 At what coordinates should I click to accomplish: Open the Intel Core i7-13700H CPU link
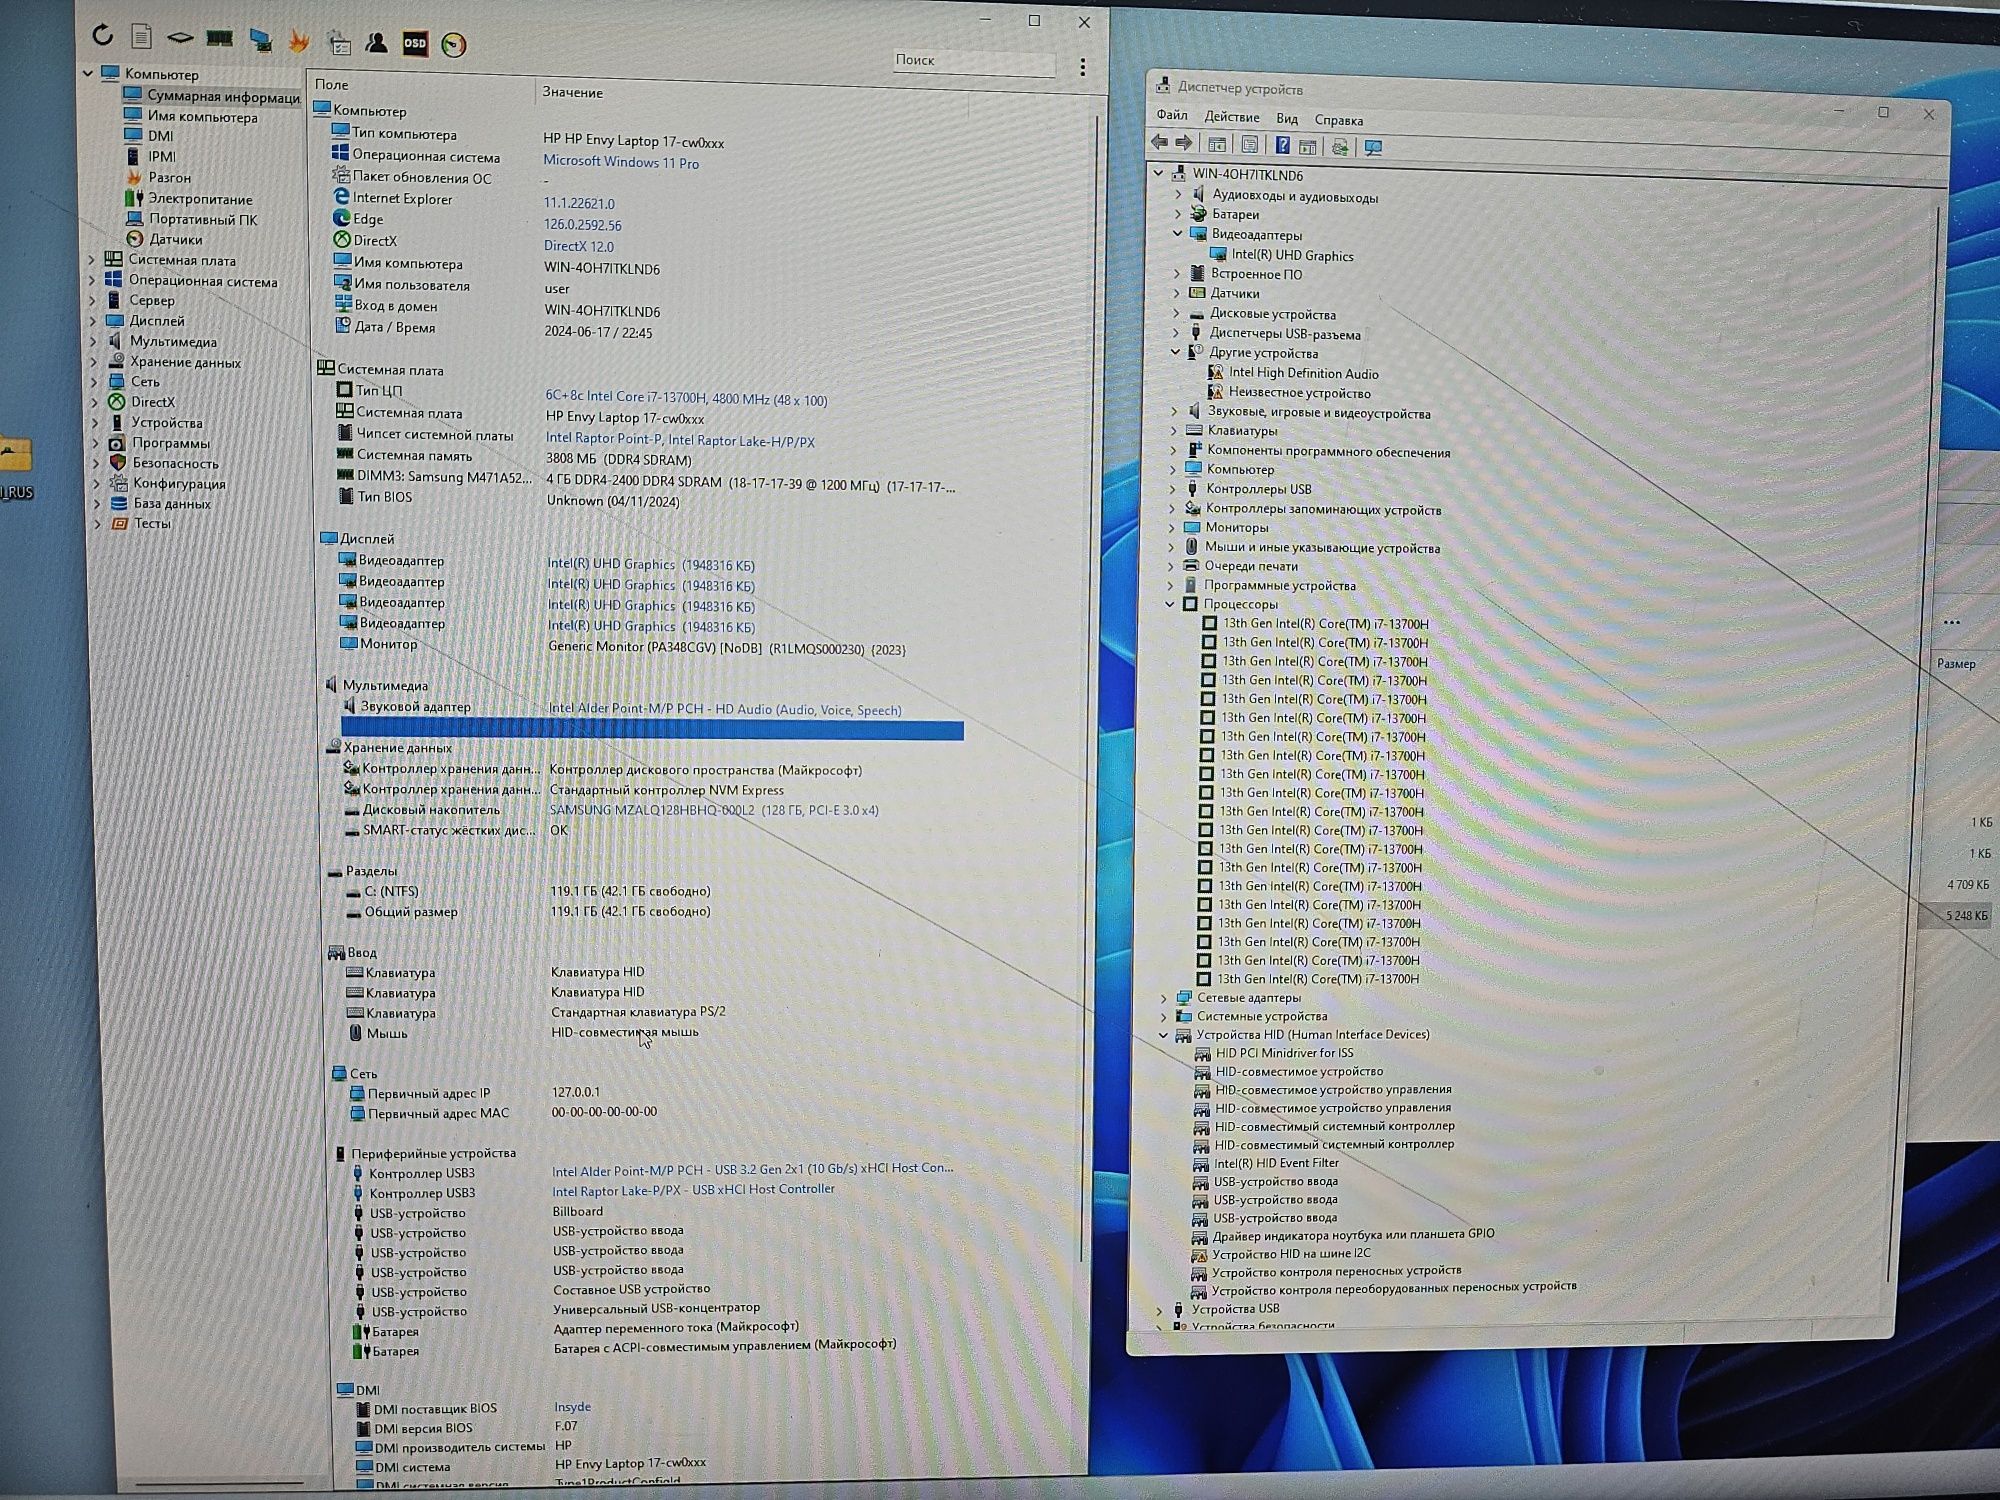tap(686, 399)
